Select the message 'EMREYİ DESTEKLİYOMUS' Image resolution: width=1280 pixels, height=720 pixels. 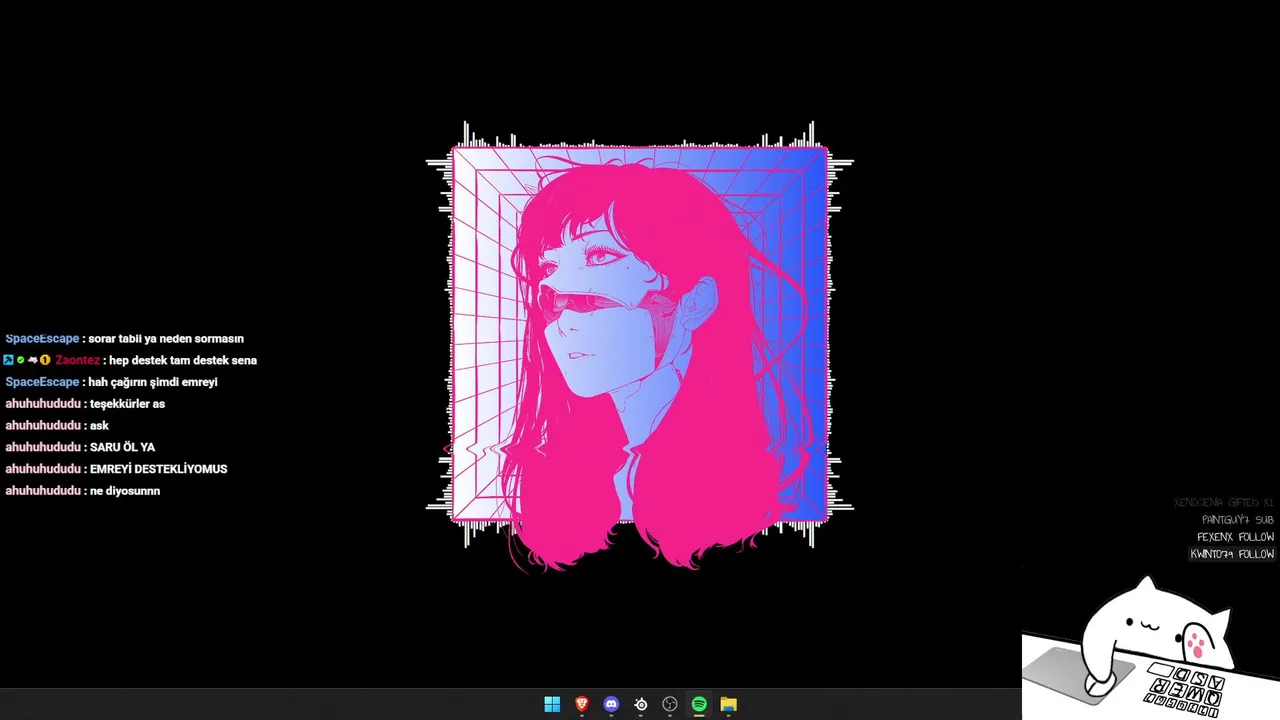coord(159,469)
